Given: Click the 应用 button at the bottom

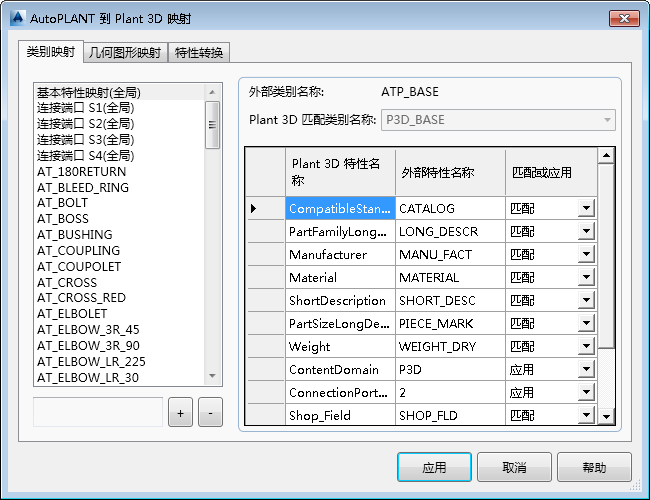Looking at the screenshot, I should [x=434, y=467].
